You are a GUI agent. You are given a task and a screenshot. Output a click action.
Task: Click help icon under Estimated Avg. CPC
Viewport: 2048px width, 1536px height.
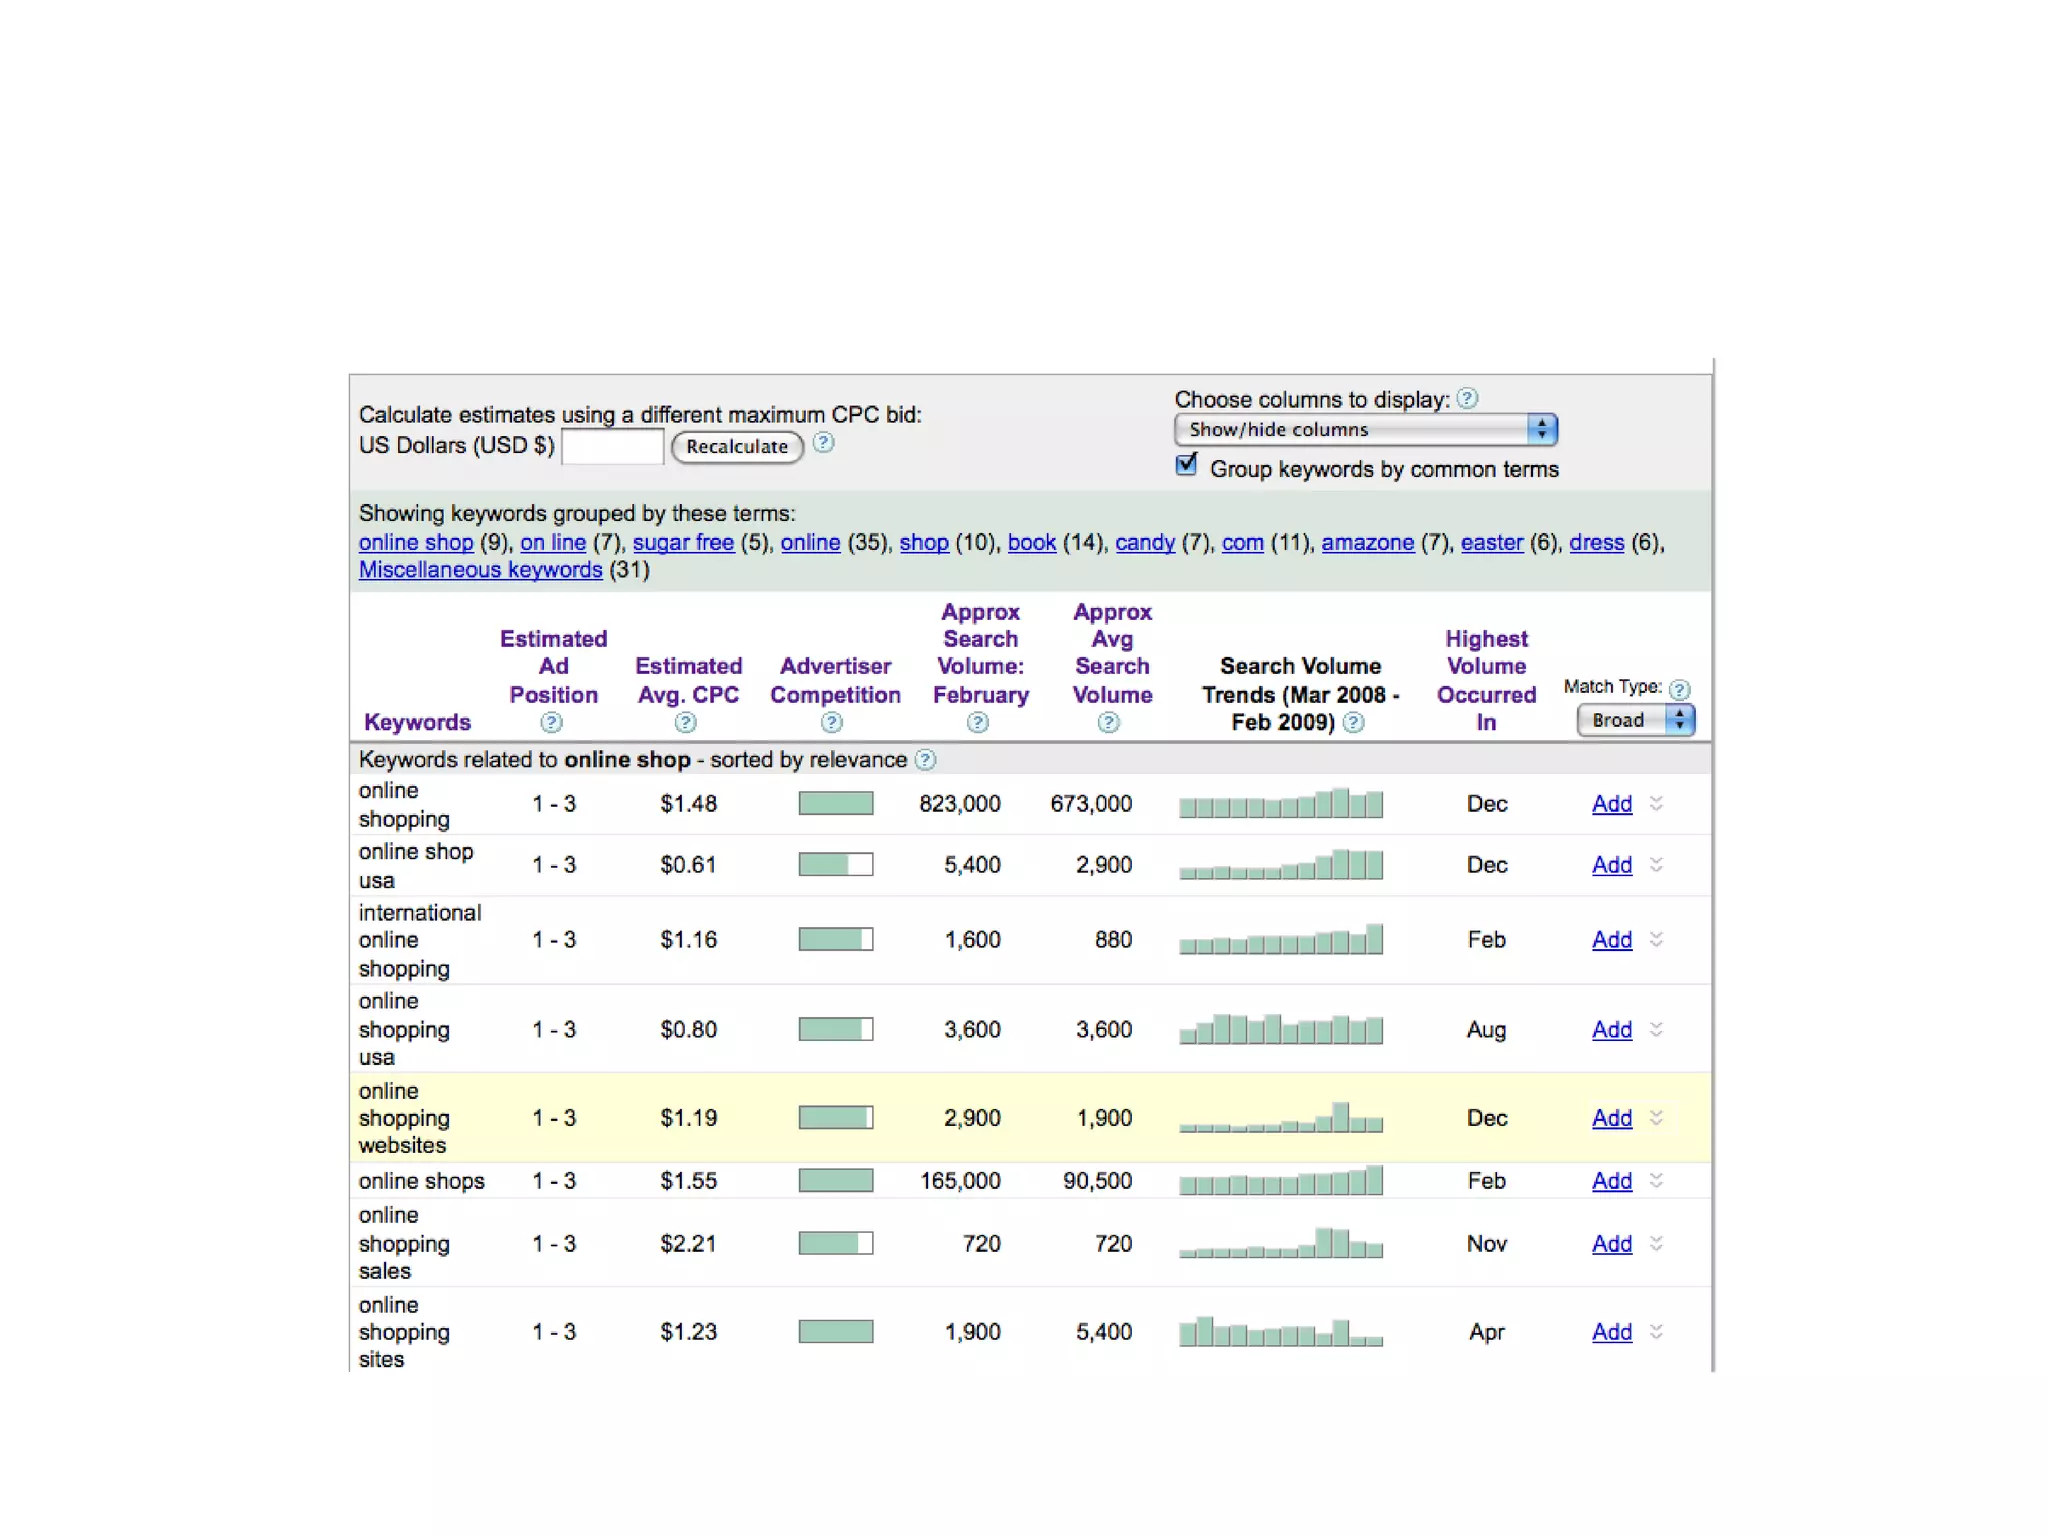(685, 723)
